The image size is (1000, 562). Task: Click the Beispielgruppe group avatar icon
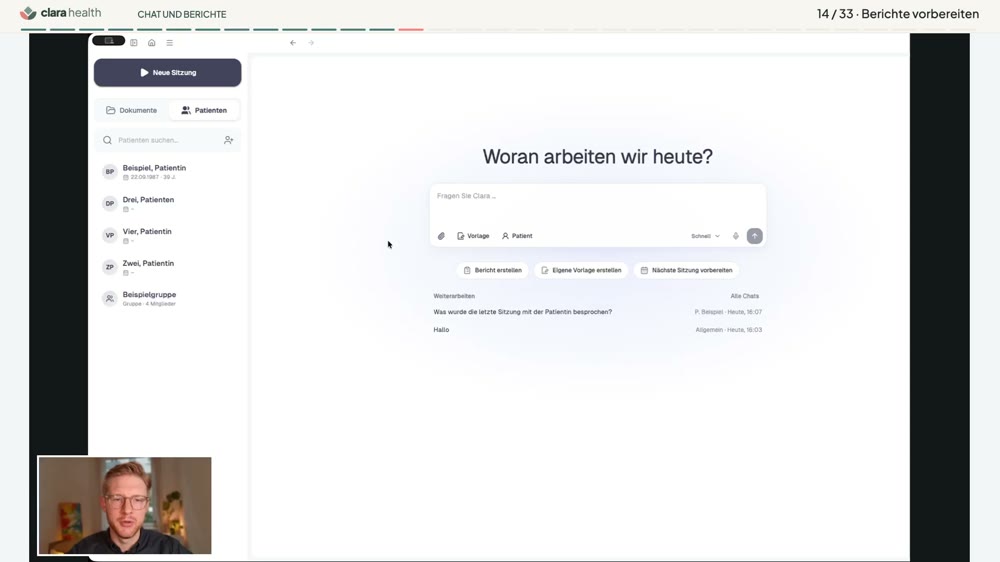[110, 299]
